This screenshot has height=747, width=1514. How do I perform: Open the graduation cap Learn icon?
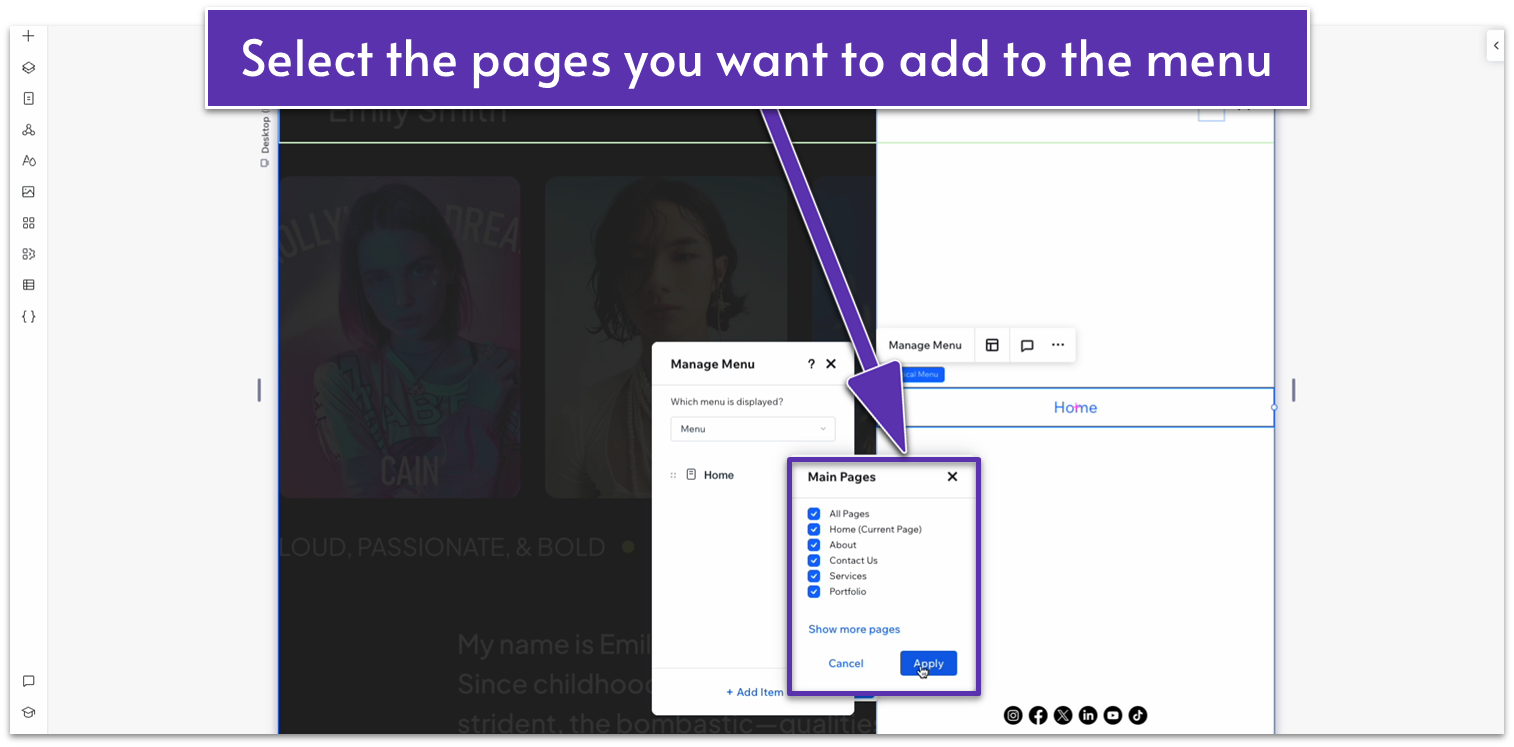tap(28, 712)
